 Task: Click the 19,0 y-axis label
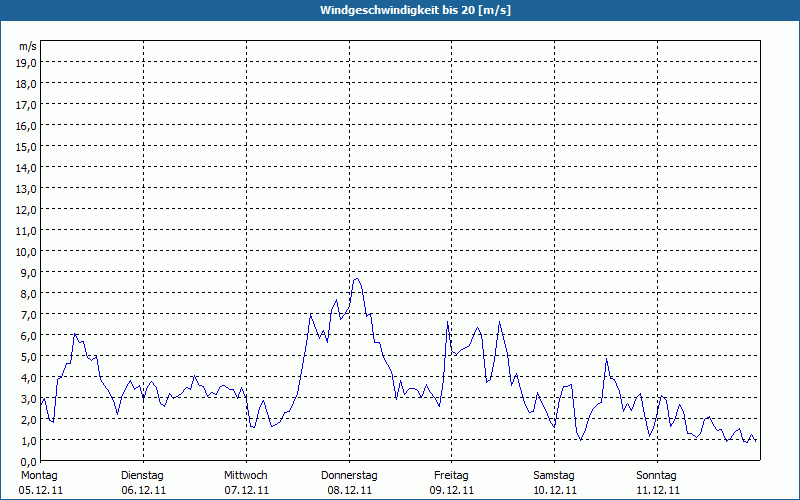click(x=26, y=63)
